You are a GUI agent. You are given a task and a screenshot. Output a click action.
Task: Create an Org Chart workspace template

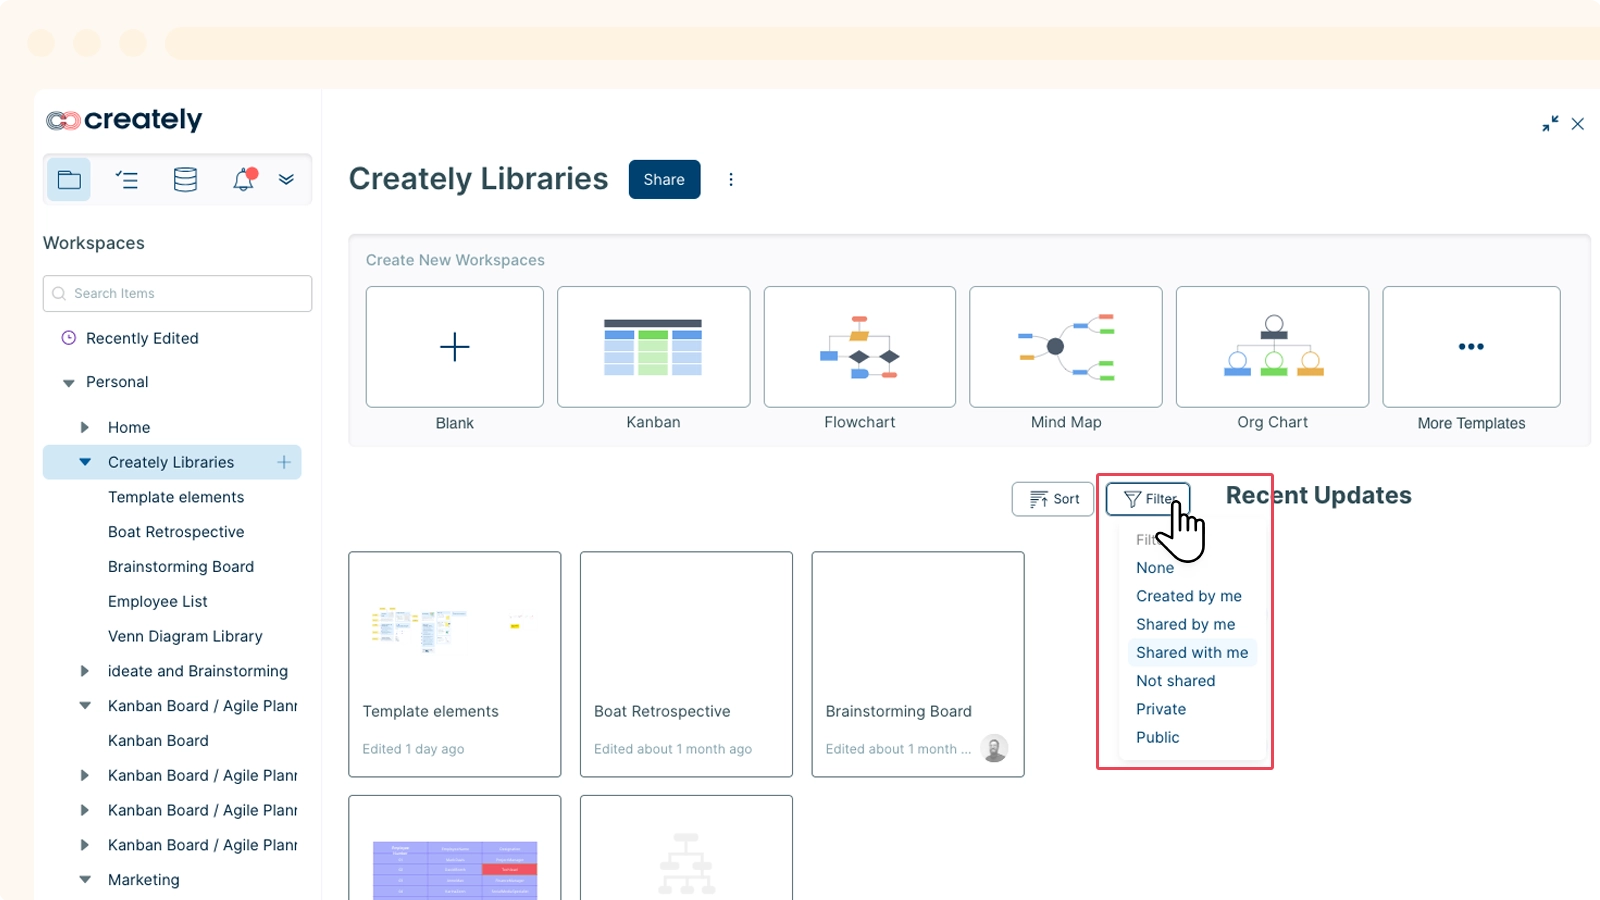pyautogui.click(x=1272, y=347)
